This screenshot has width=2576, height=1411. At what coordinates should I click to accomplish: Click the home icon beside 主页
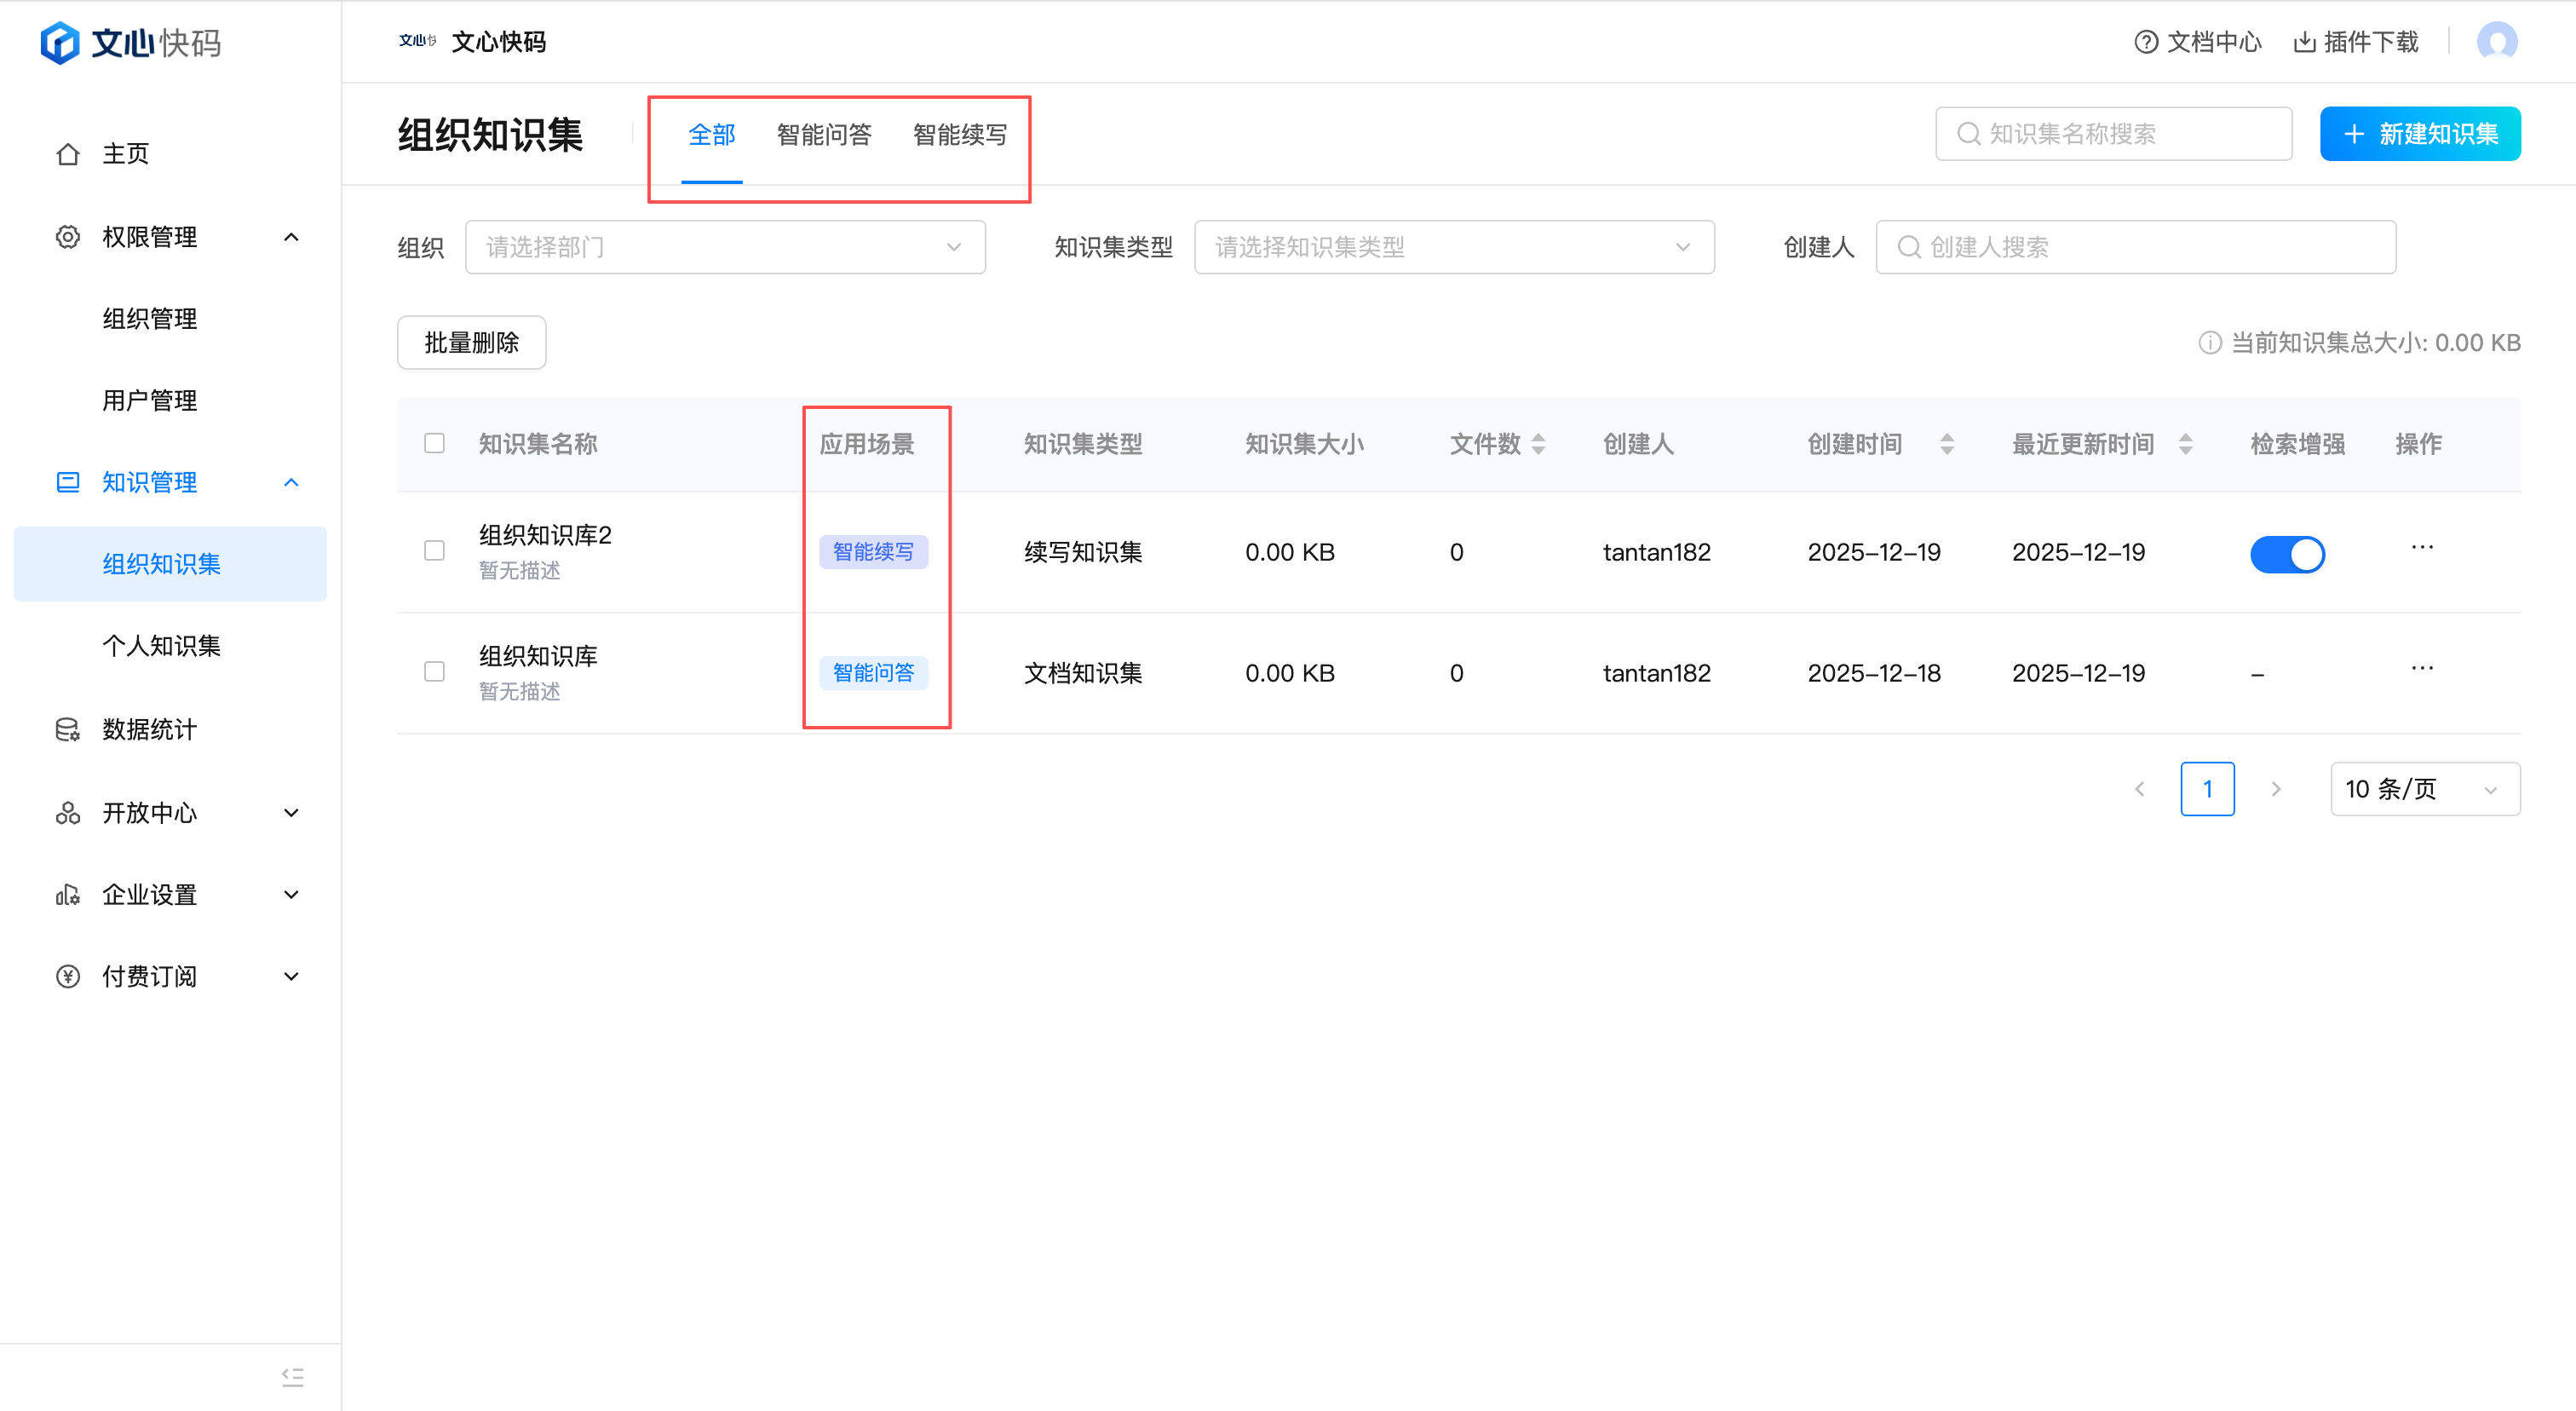coord(67,154)
